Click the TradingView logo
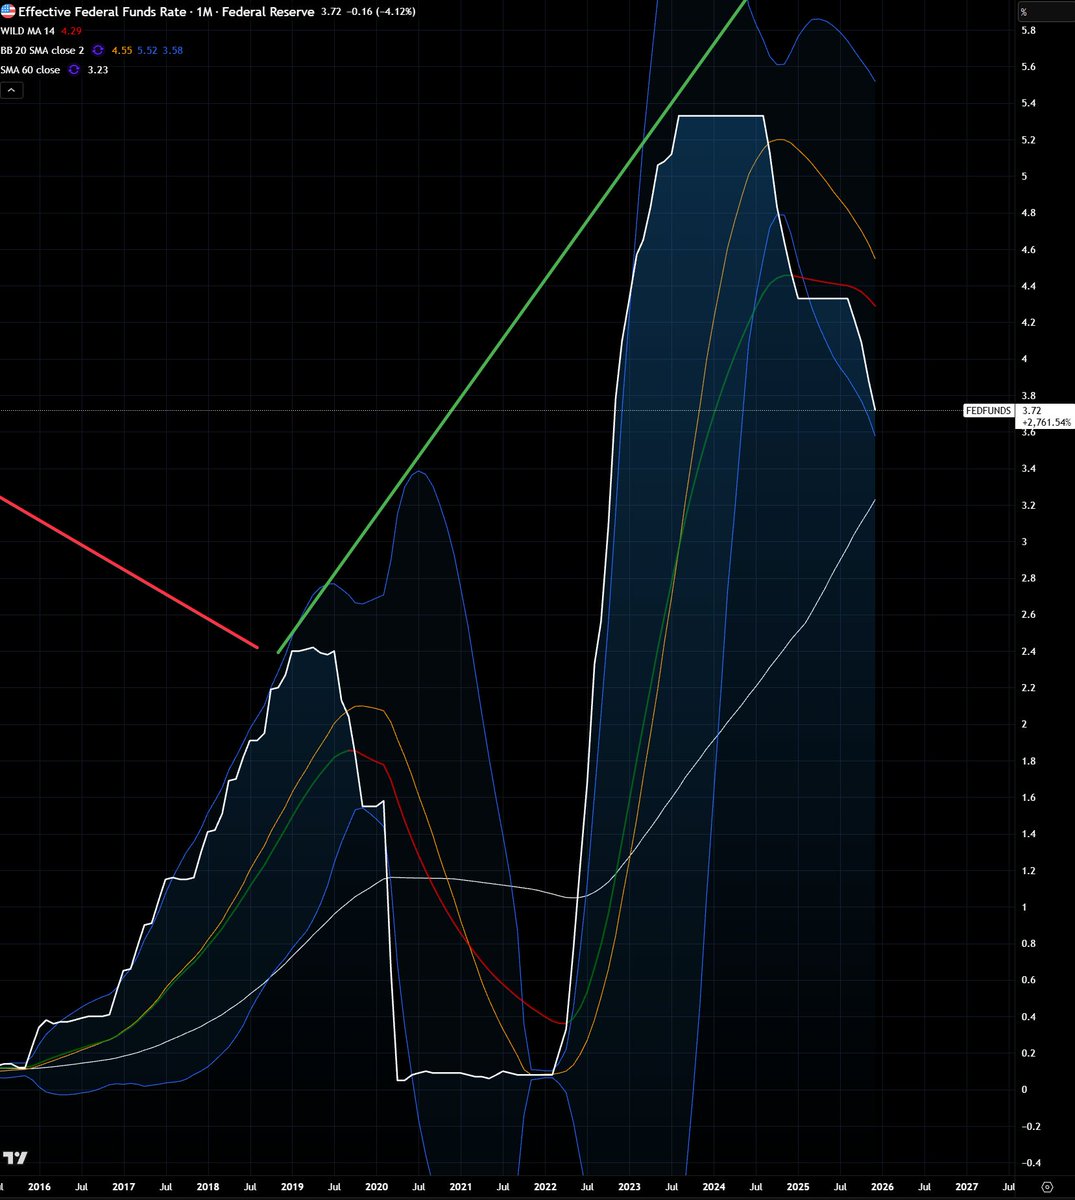This screenshot has height=1200, width=1075. click(x=14, y=1158)
